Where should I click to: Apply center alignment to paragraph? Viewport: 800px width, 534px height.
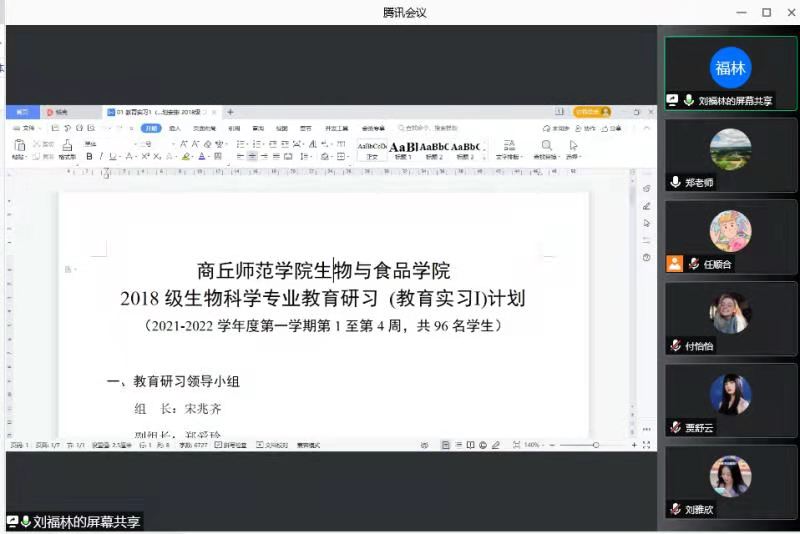(x=252, y=157)
